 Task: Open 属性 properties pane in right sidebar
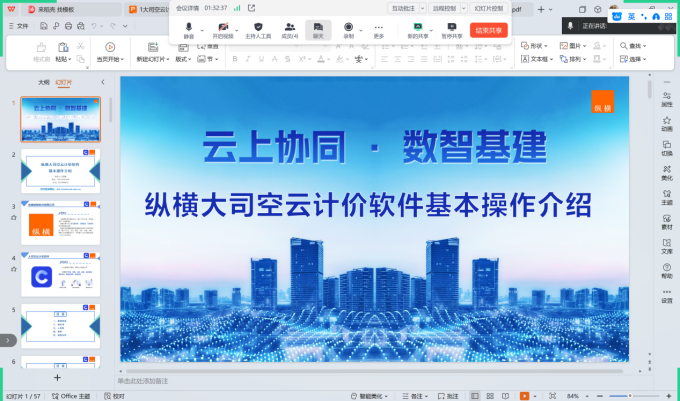click(666, 97)
